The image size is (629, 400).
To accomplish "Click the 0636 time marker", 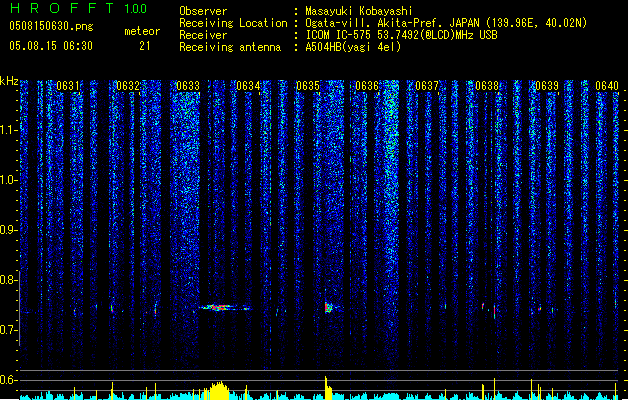I will pyautogui.click(x=367, y=86).
